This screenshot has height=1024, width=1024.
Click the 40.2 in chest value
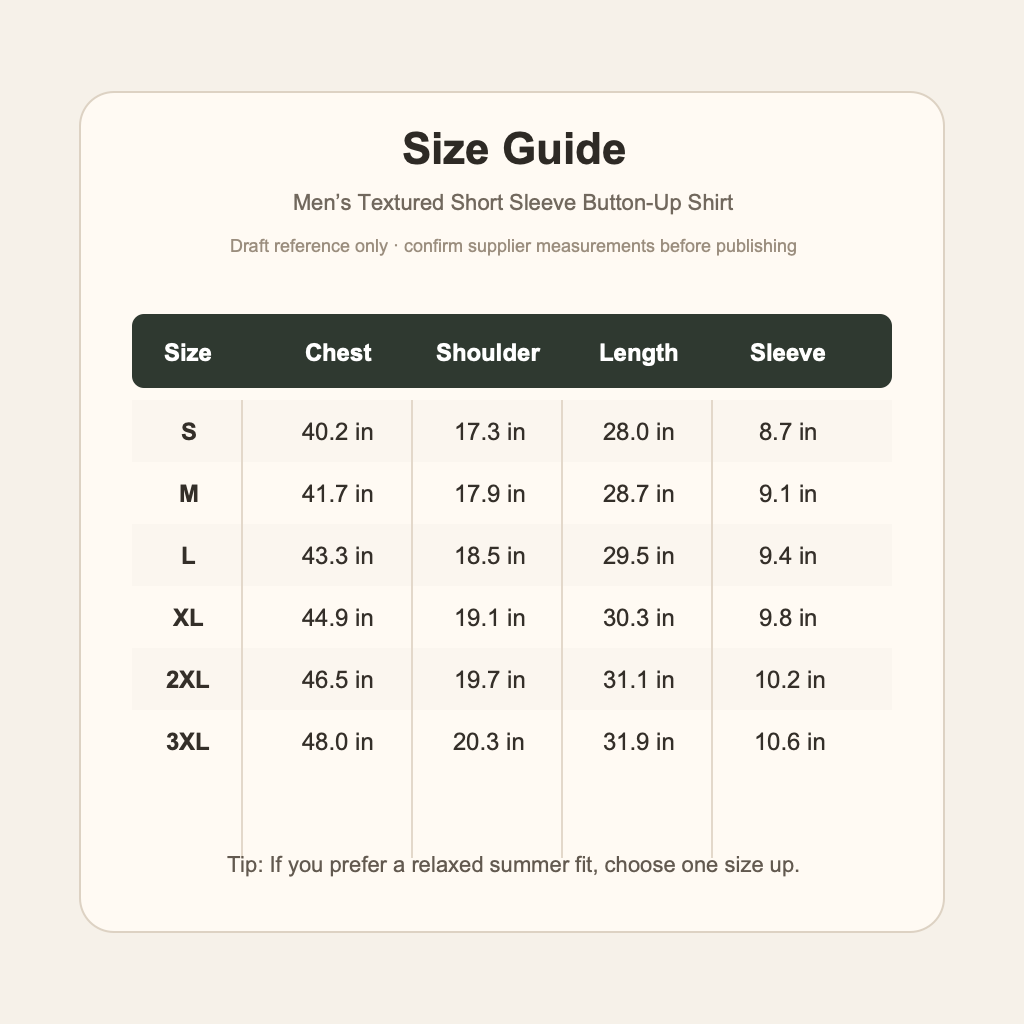337,432
